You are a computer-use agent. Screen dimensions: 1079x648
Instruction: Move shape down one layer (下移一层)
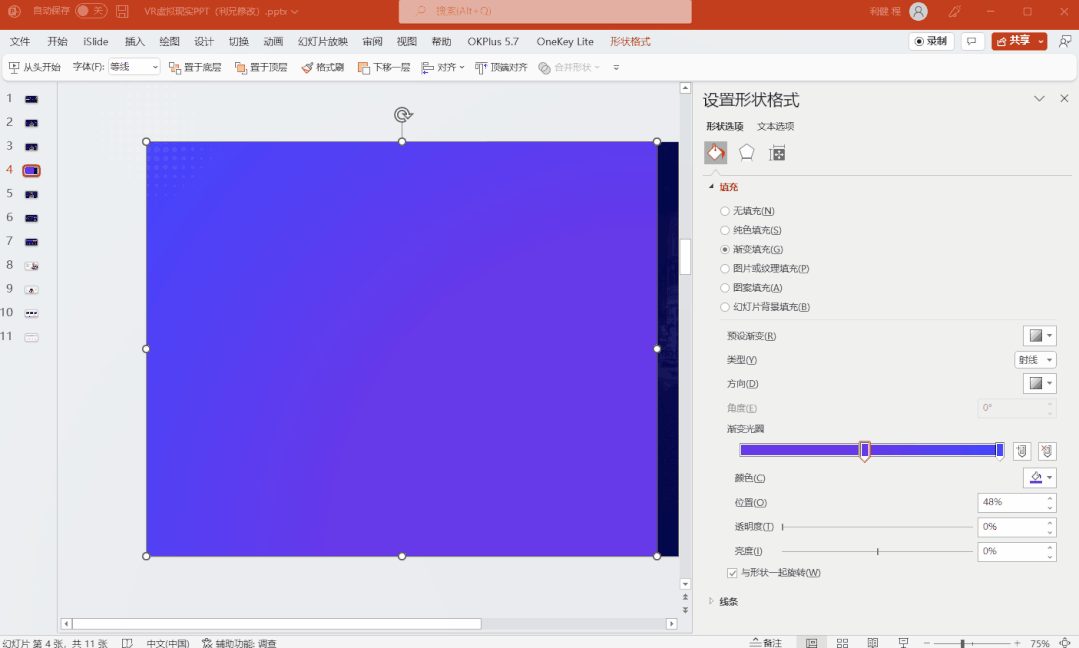384,67
